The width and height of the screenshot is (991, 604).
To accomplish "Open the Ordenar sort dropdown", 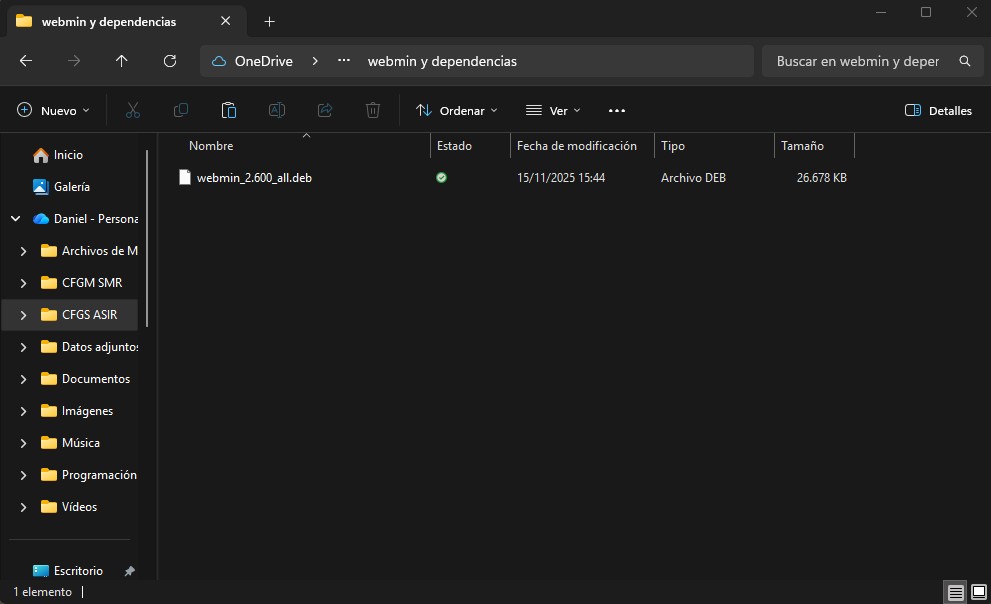I will click(457, 111).
